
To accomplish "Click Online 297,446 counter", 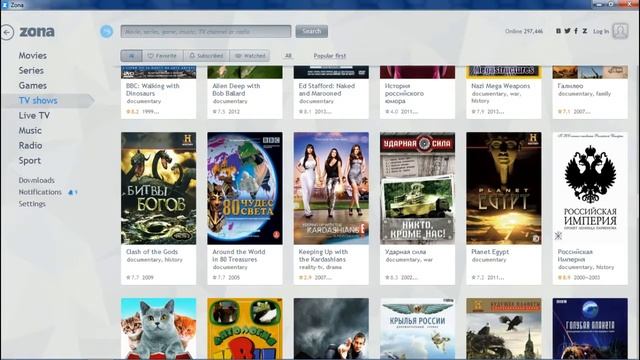I will coord(524,31).
